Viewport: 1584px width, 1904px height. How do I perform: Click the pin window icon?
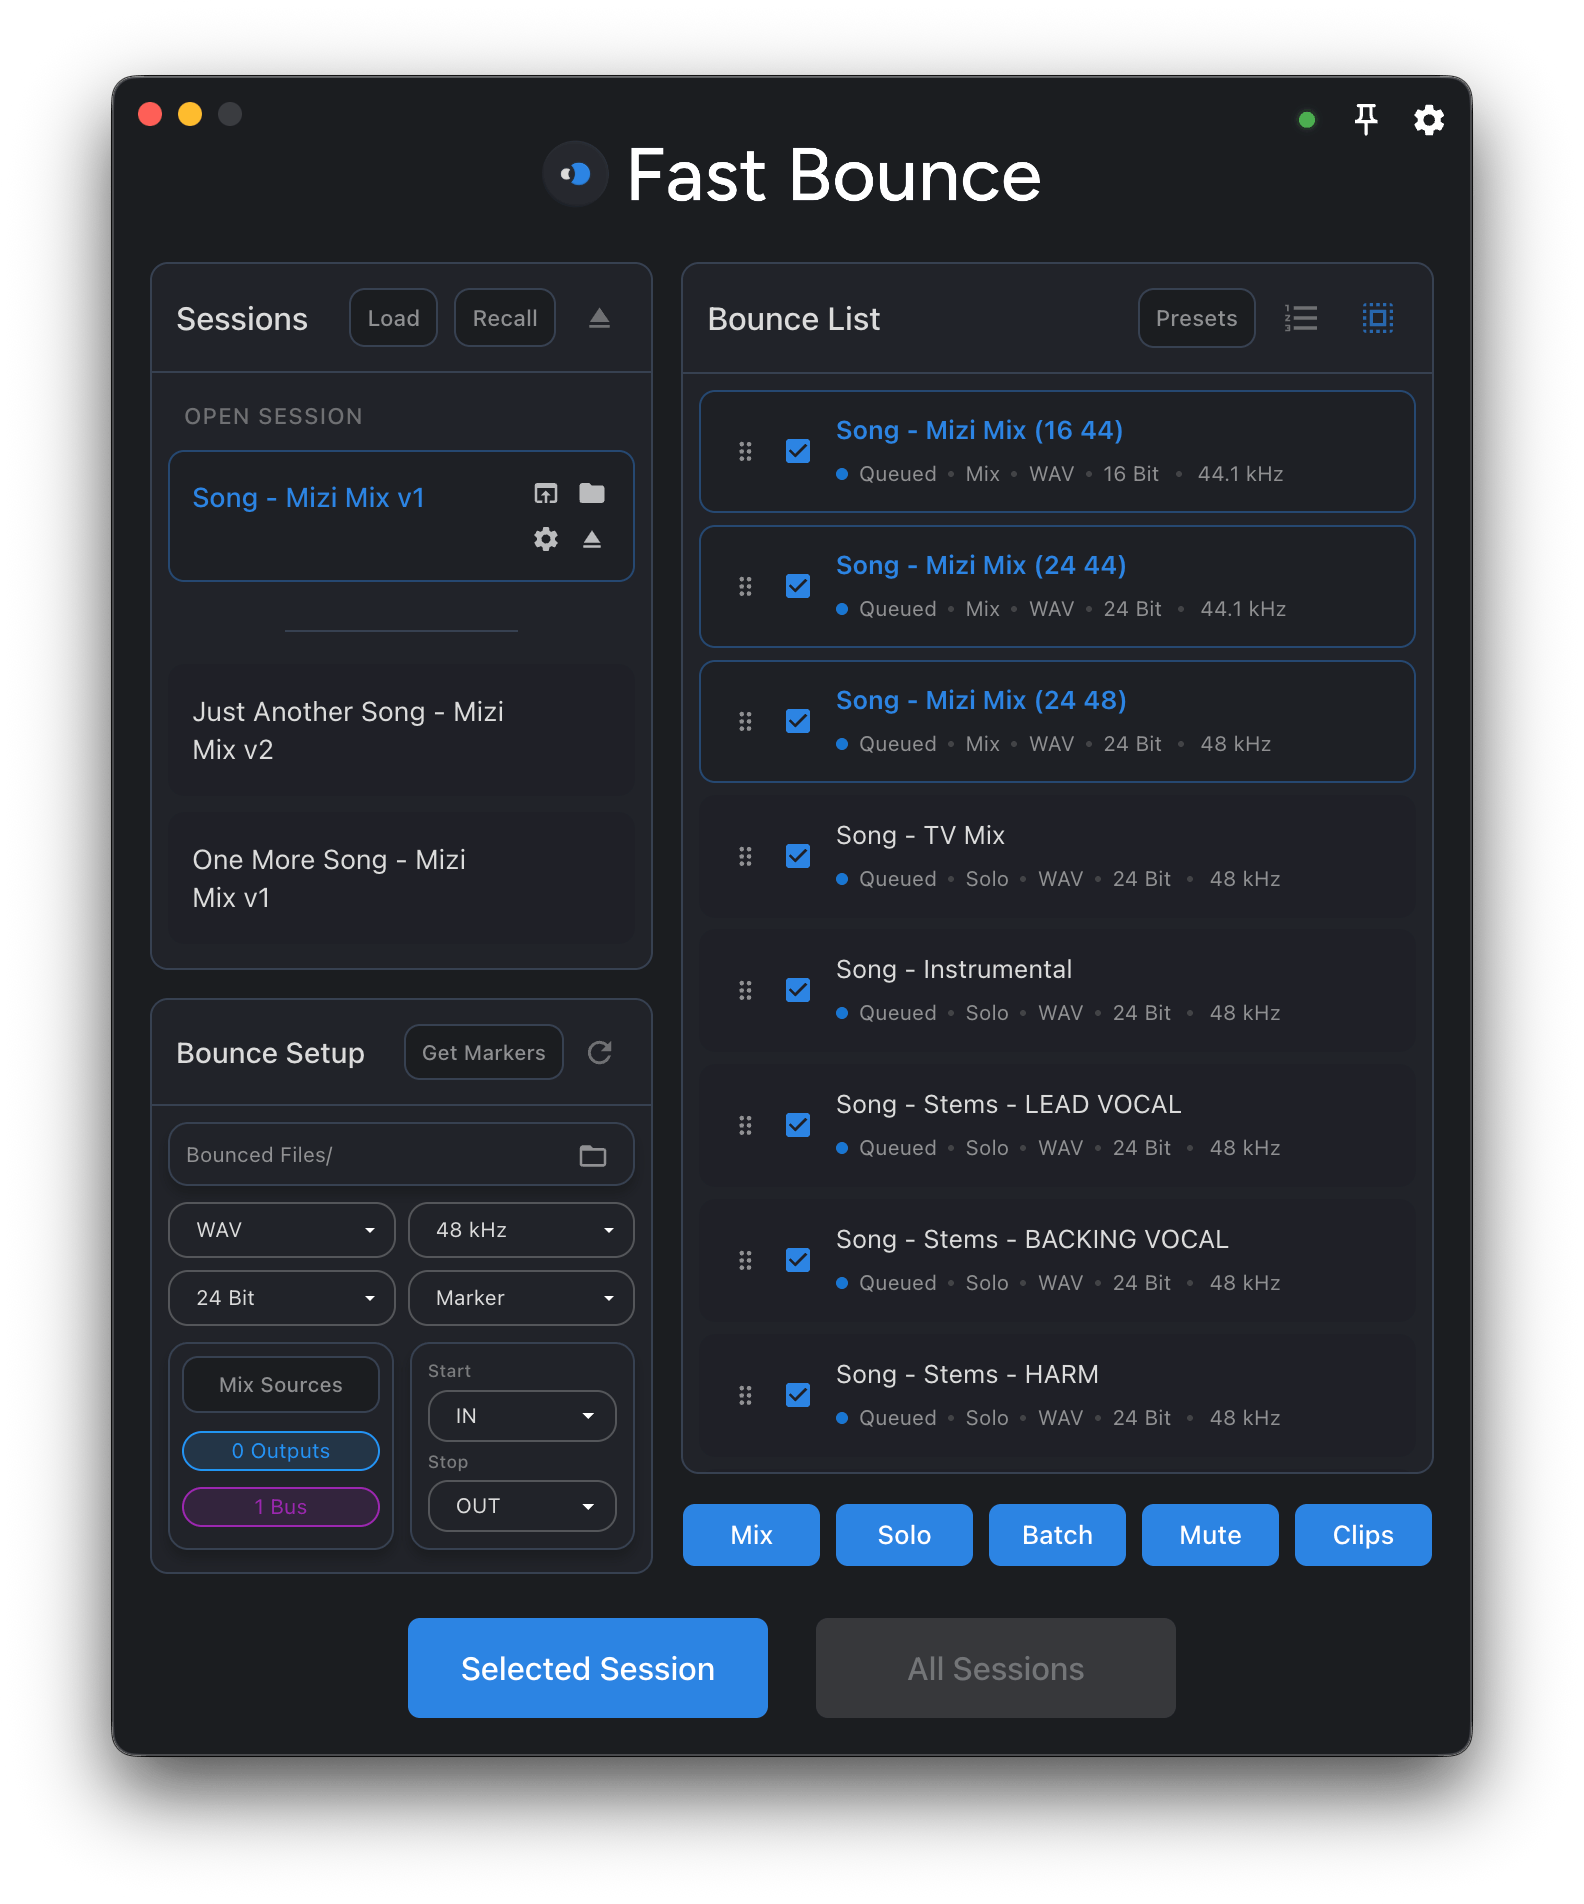(x=1365, y=119)
